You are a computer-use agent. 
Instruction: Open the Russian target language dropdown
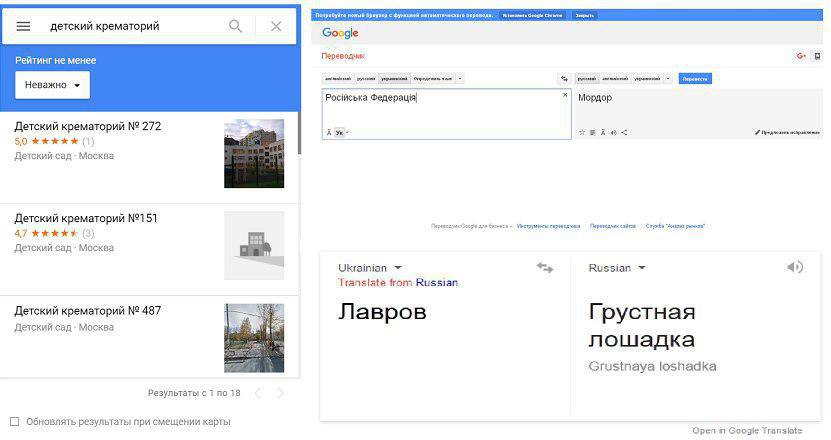[617, 268]
